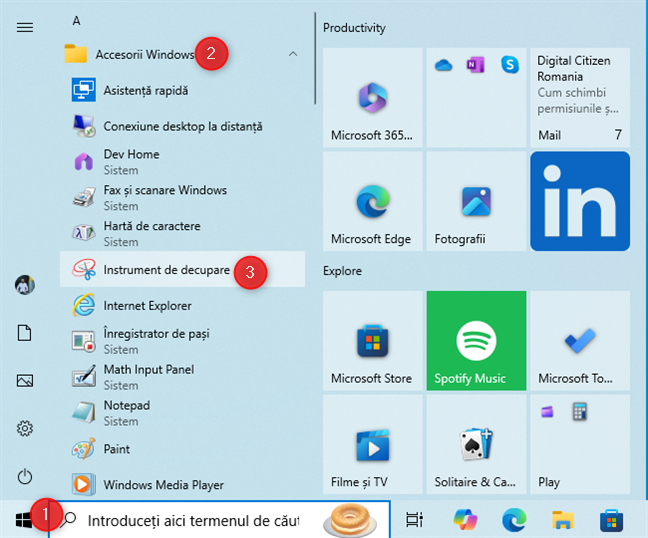Open Windows Media Player
This screenshot has width=648, height=538.
pyautogui.click(x=163, y=485)
